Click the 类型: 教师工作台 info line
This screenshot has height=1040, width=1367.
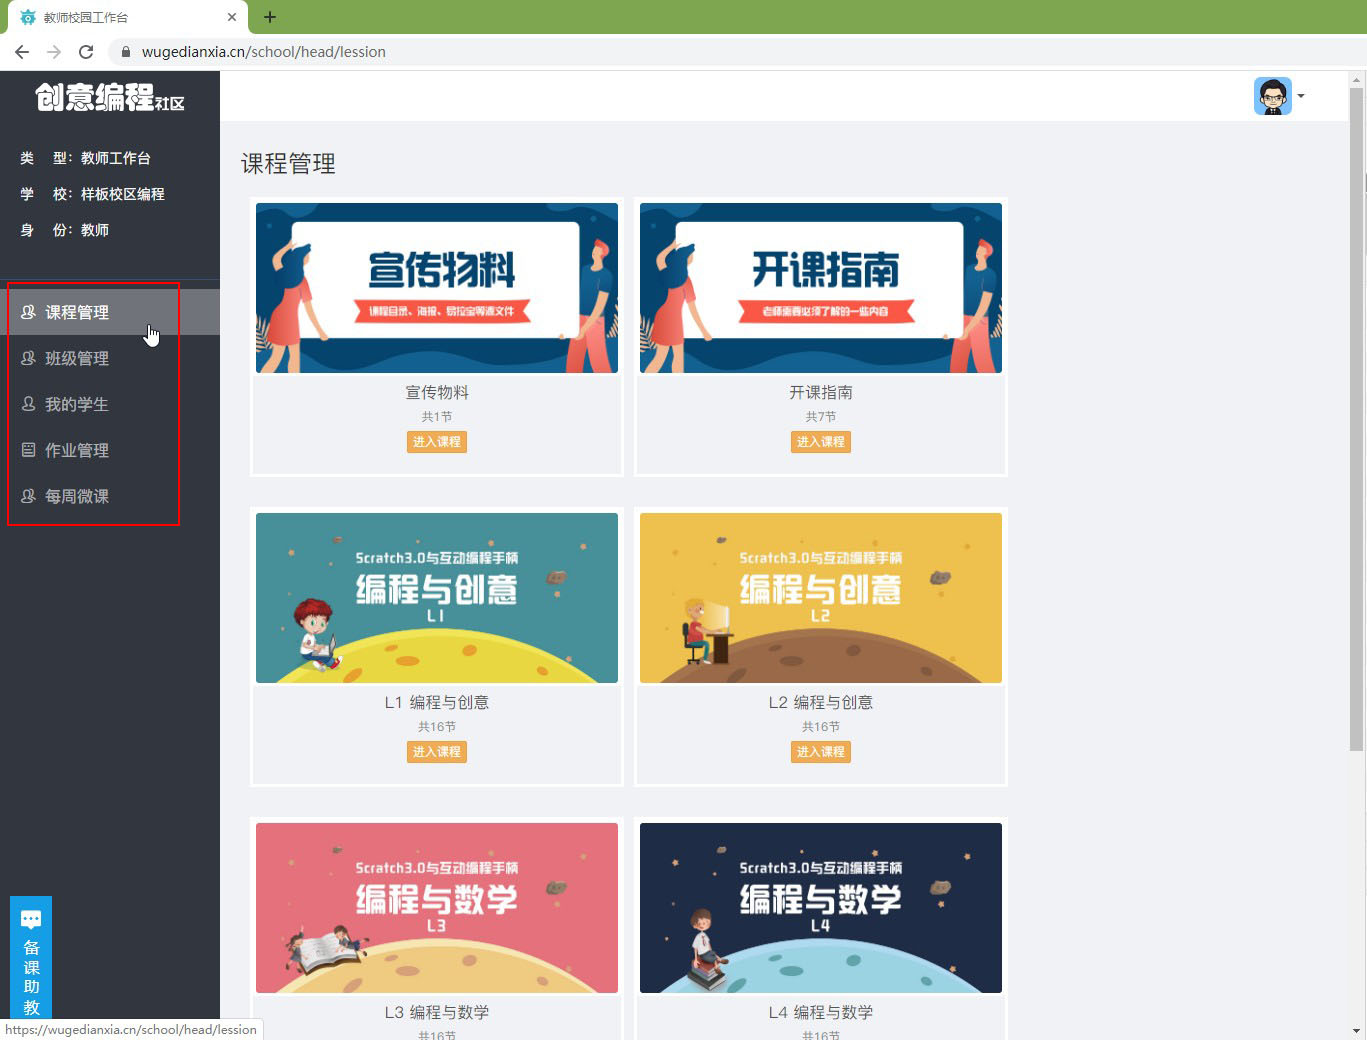click(x=85, y=158)
